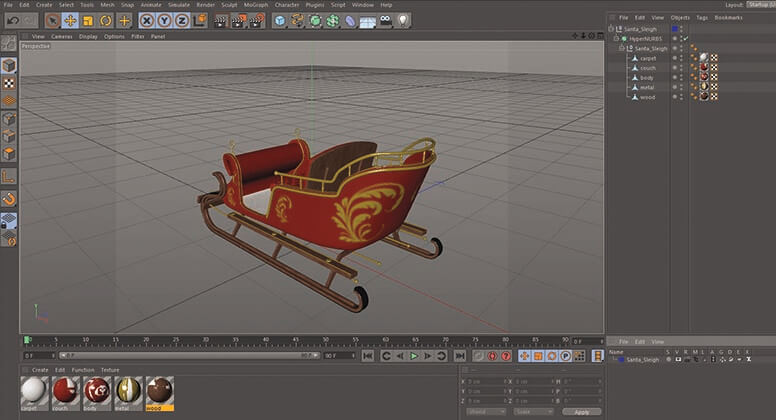This screenshot has height=420, width=776.
Task: Click the Undo arrow icon
Action: 12,20
